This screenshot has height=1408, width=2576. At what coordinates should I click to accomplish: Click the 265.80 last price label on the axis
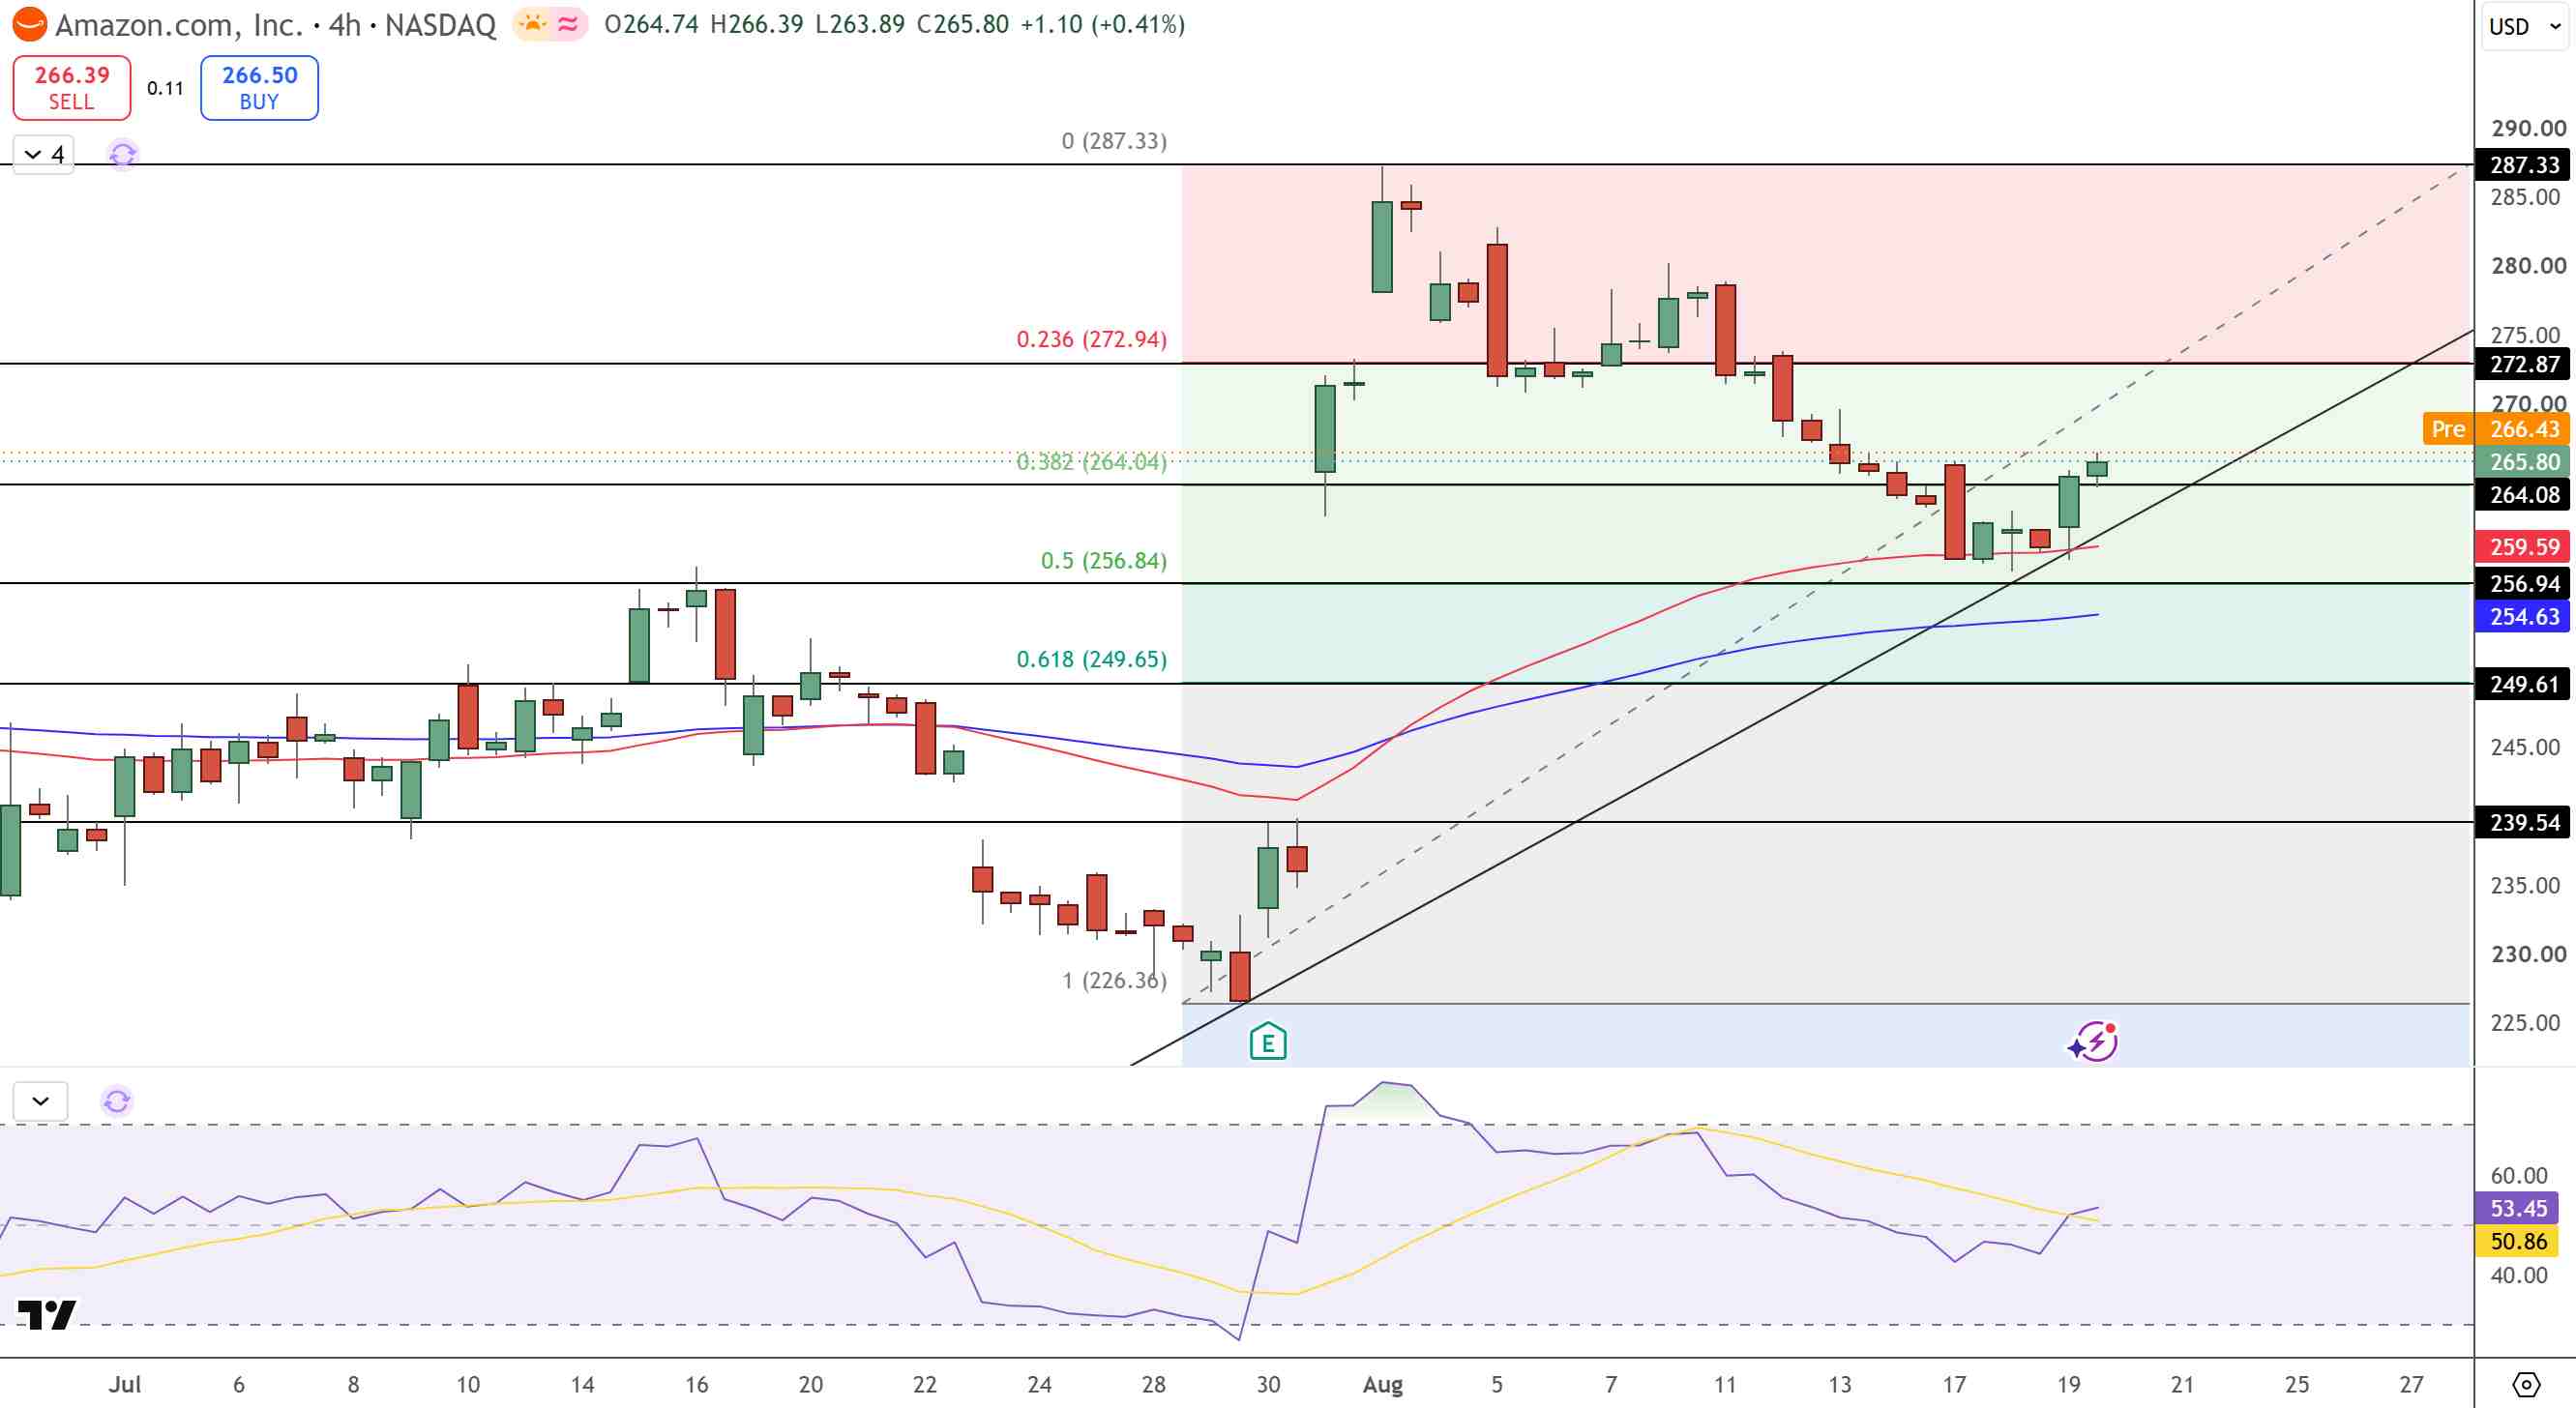tap(2523, 462)
